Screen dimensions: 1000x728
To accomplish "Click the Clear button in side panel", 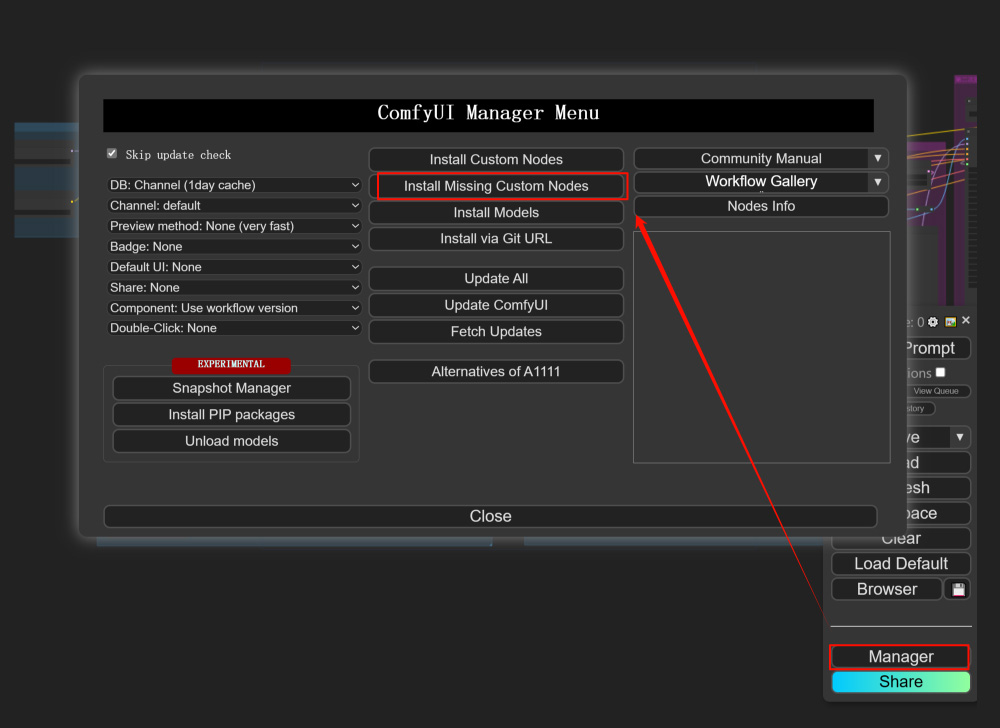I will [901, 539].
